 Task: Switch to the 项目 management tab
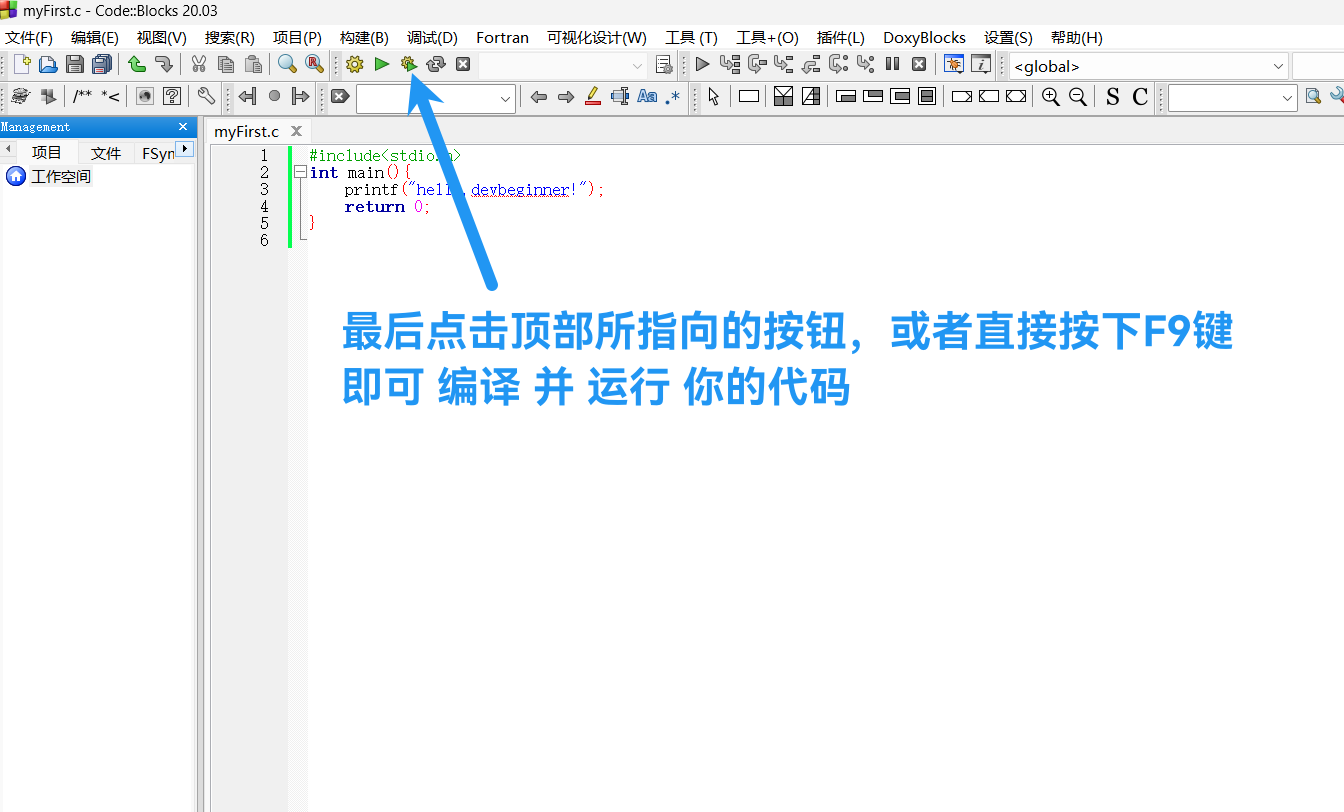(x=47, y=153)
